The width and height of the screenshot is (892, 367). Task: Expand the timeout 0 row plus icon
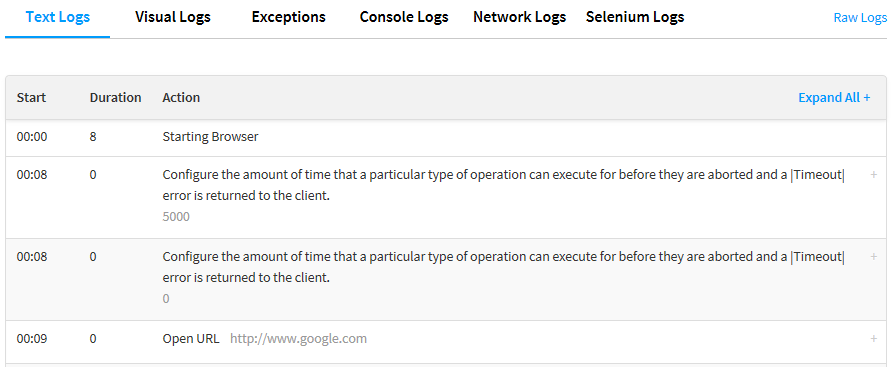pos(874,257)
